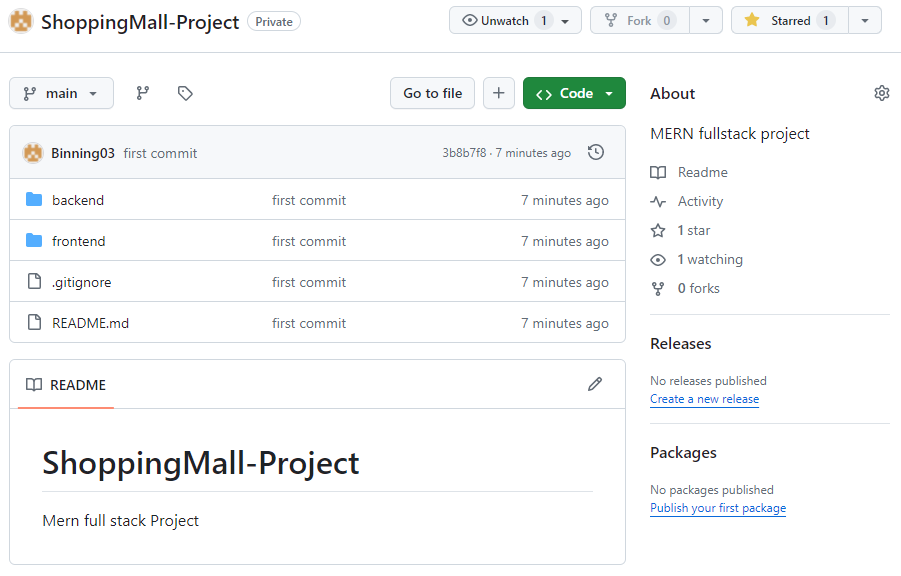Image resolution: width=901 pixels, height=576 pixels.
Task: Click the README.md file icon
Action: [x=34, y=322]
